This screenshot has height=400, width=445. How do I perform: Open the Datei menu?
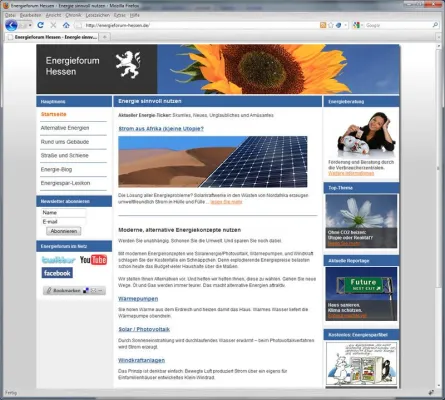10,15
